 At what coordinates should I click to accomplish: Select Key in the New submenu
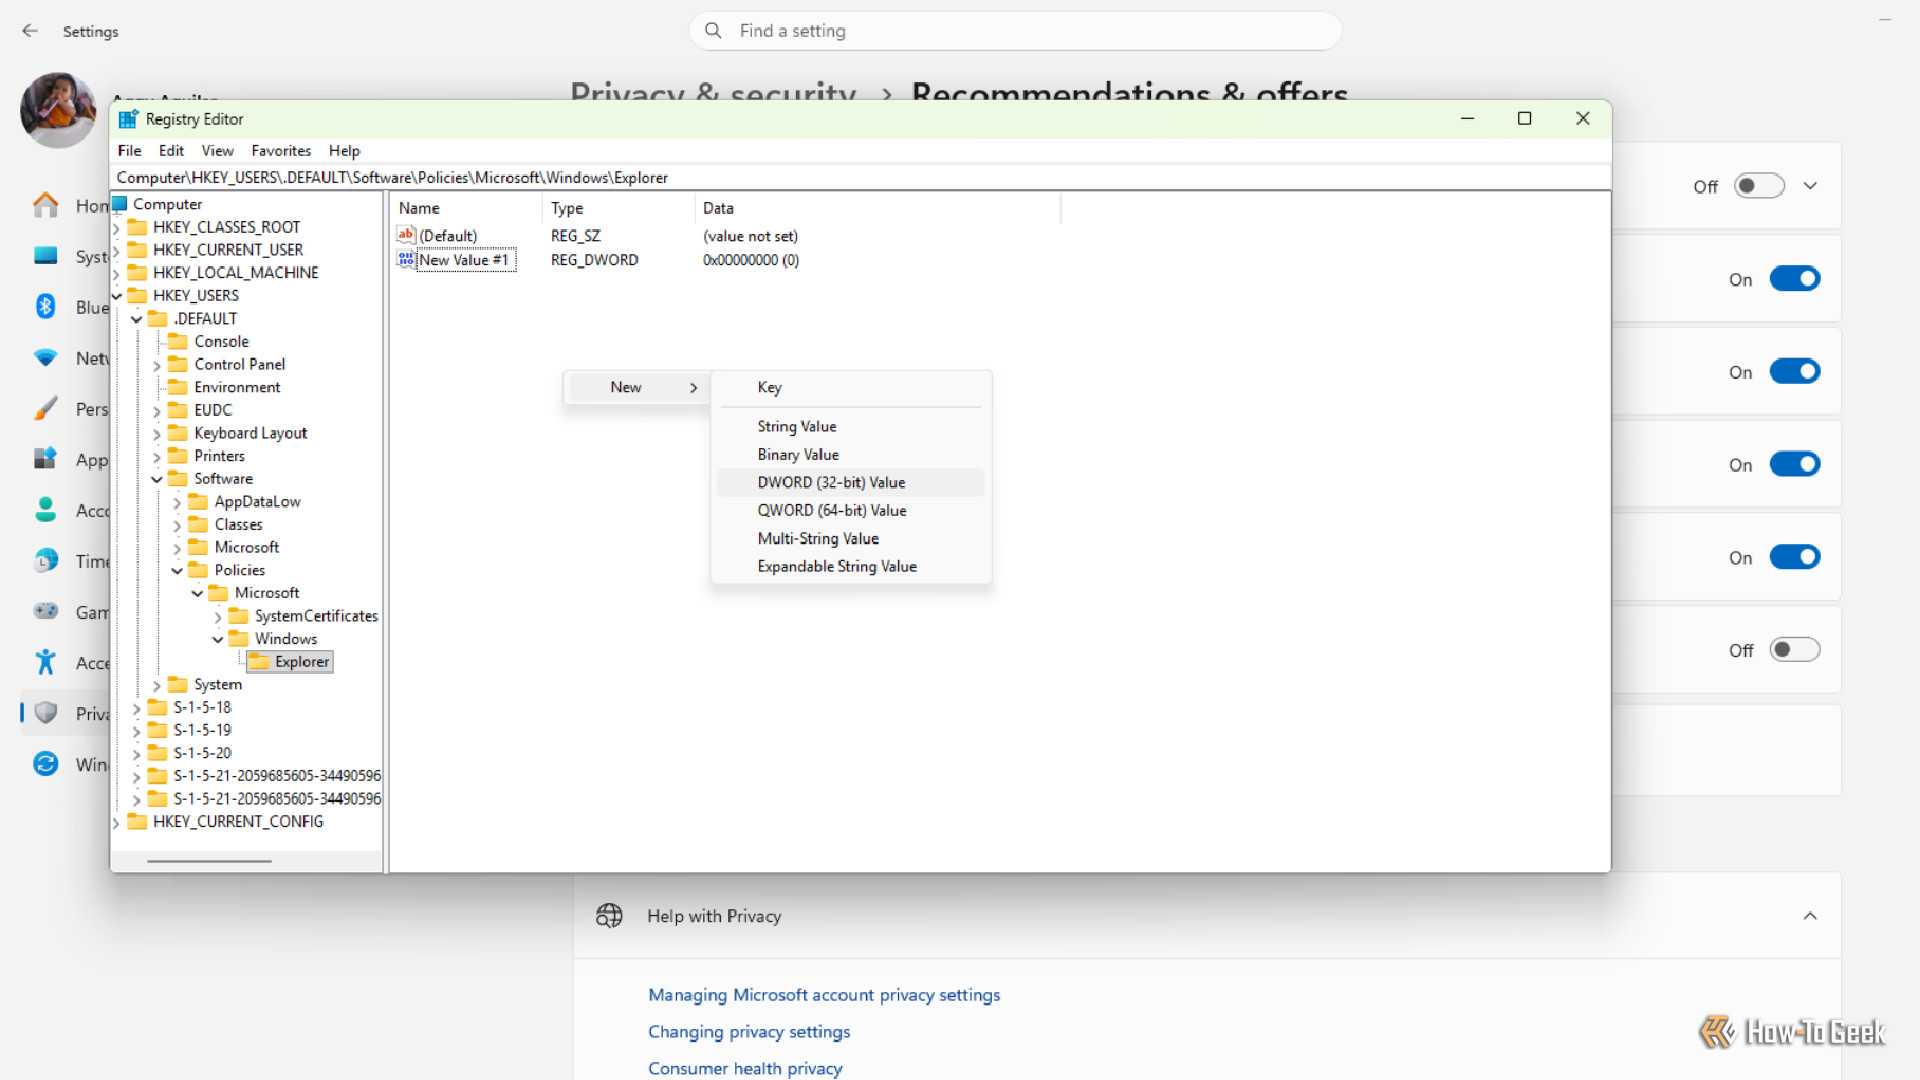(850, 387)
